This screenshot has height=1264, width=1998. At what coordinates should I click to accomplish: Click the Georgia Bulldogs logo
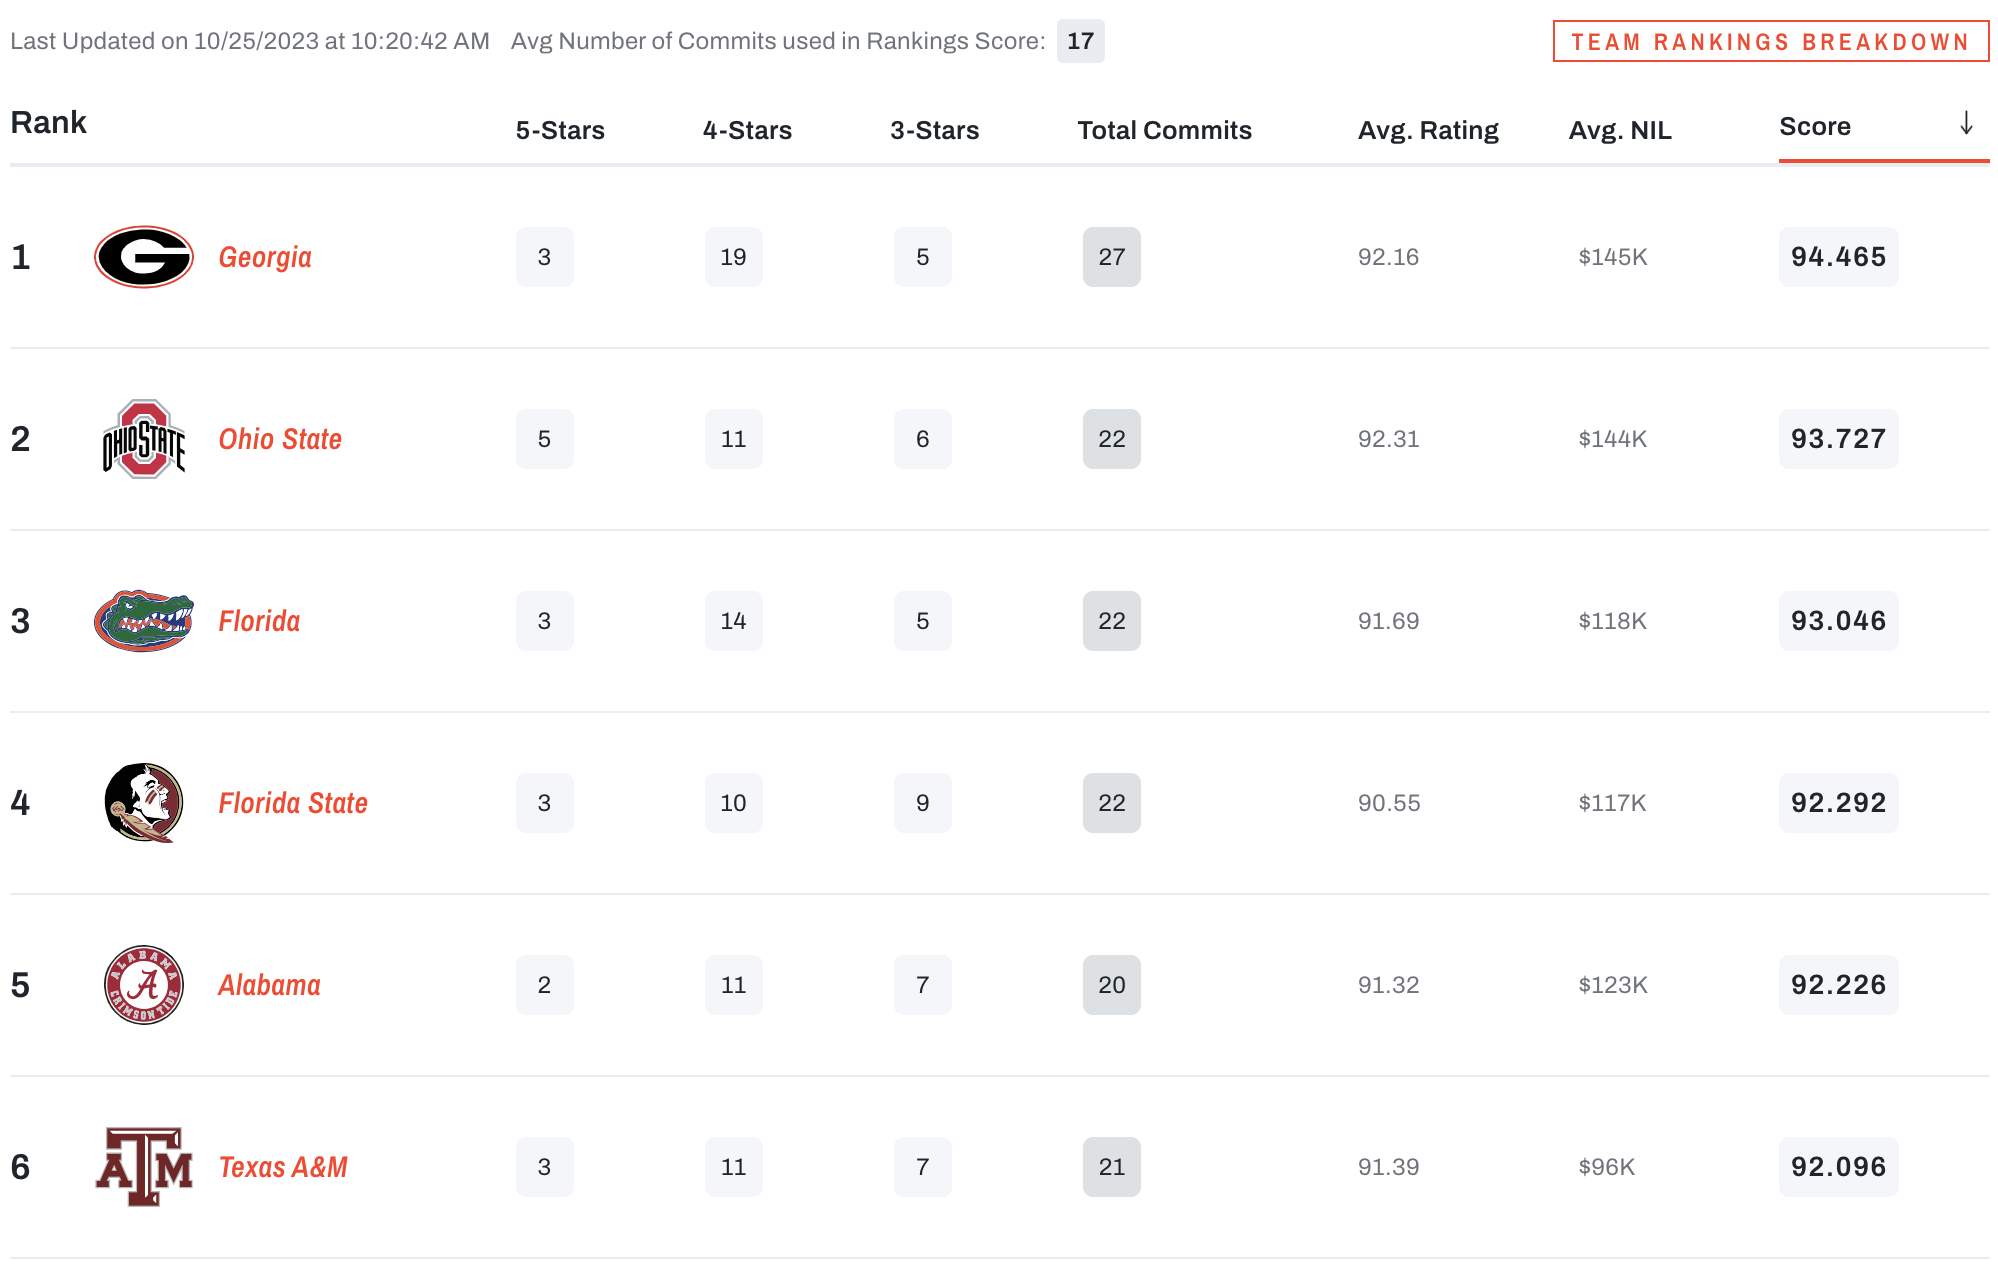[x=144, y=257]
